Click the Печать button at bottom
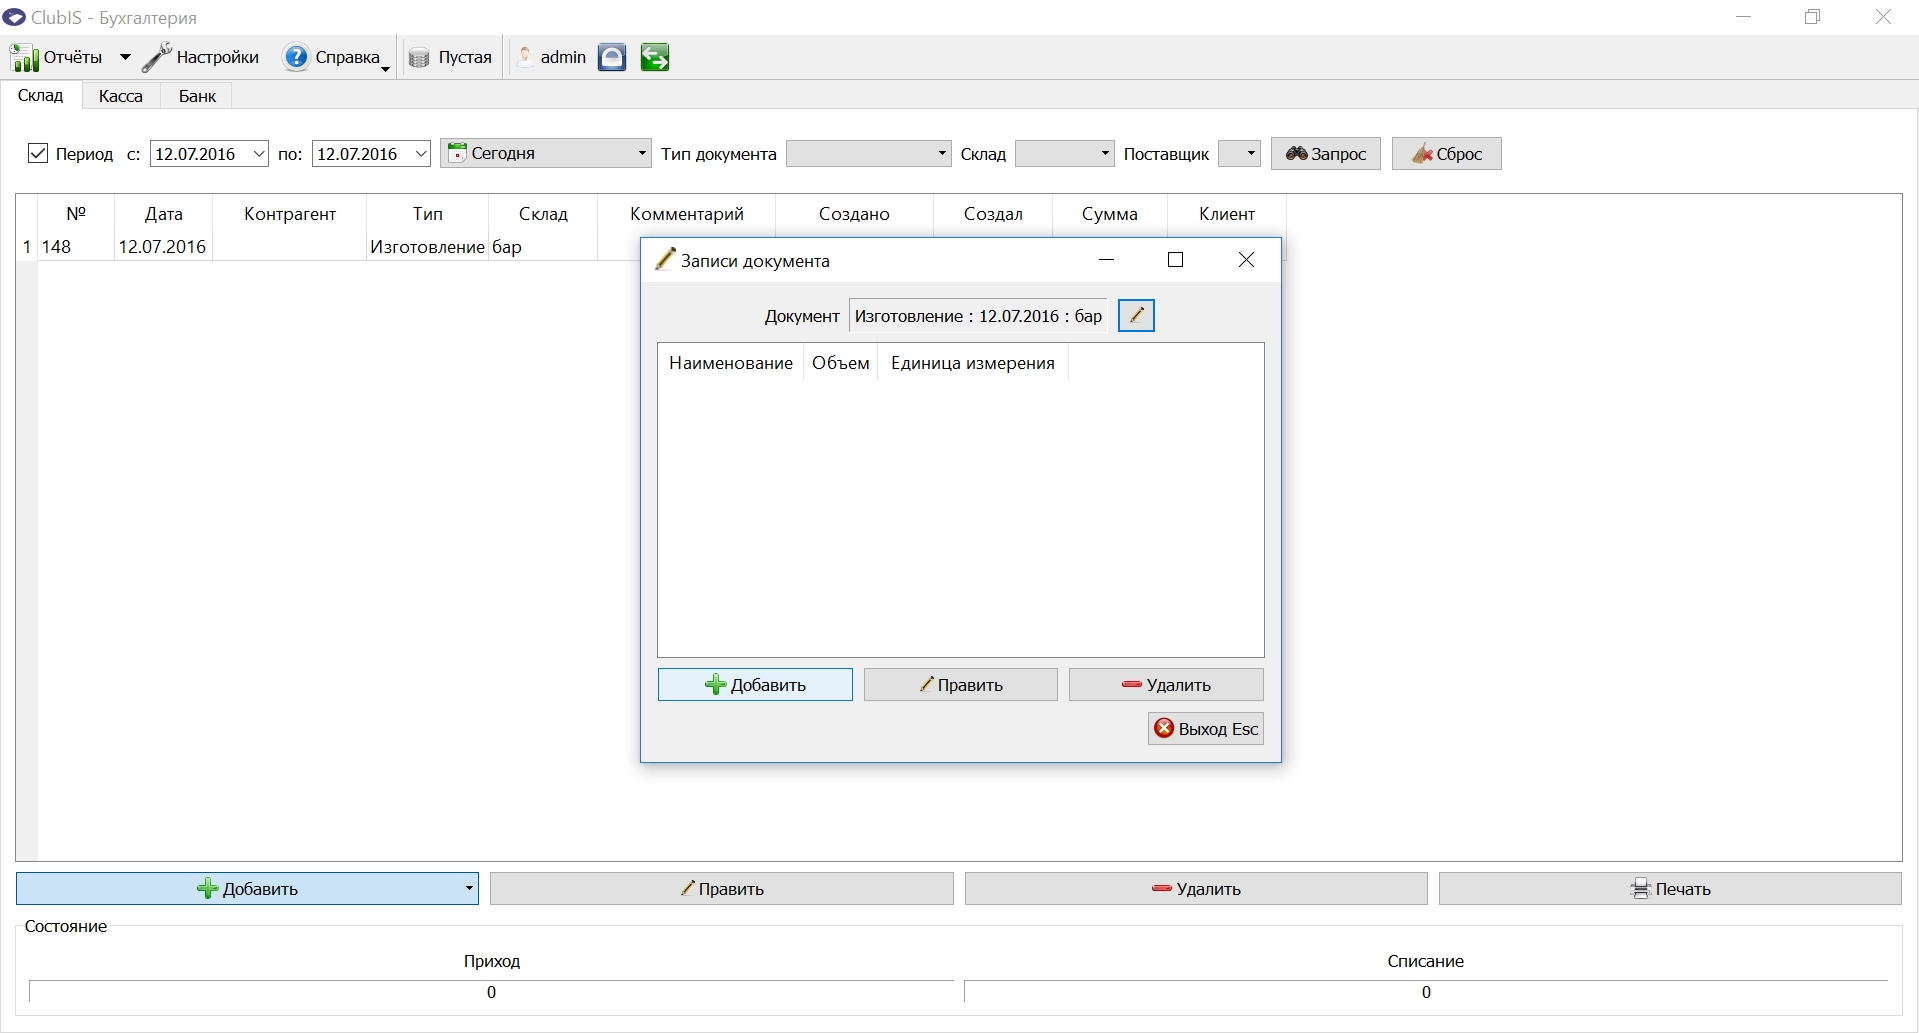The height and width of the screenshot is (1033, 1919). [1670, 889]
